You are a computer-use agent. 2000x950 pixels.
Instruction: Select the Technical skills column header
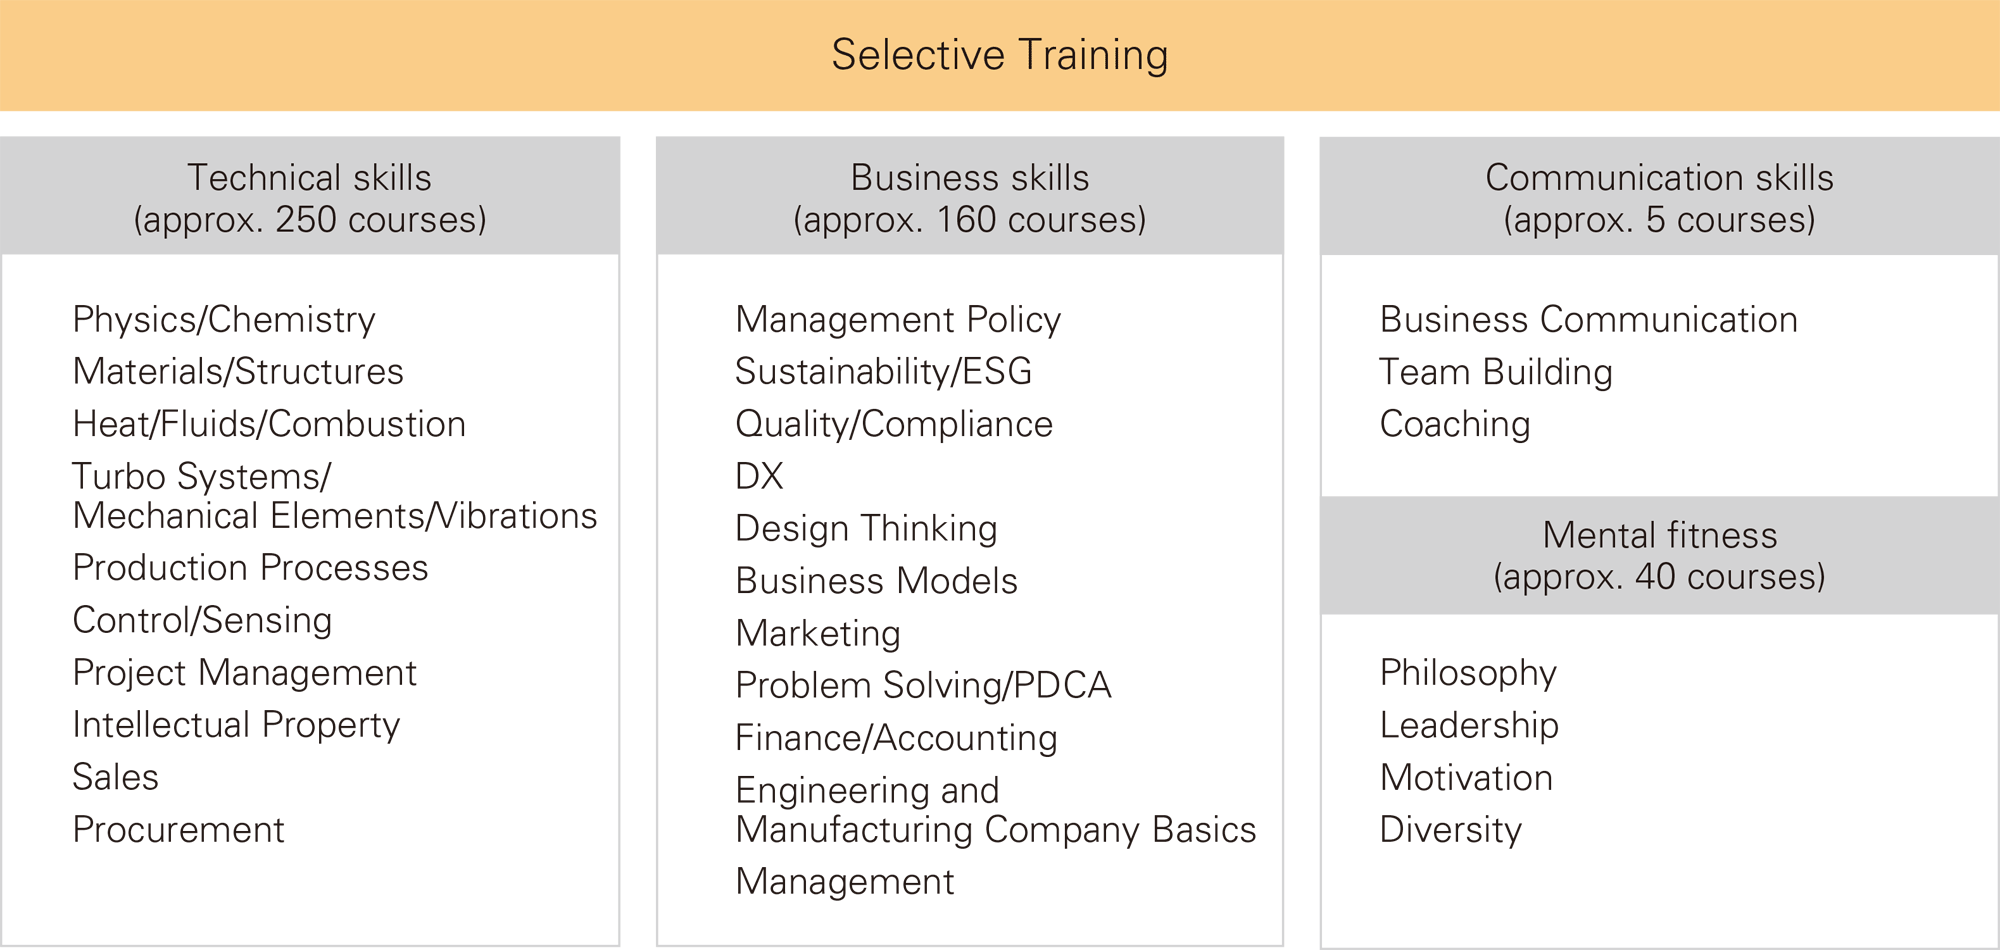[x=310, y=196]
